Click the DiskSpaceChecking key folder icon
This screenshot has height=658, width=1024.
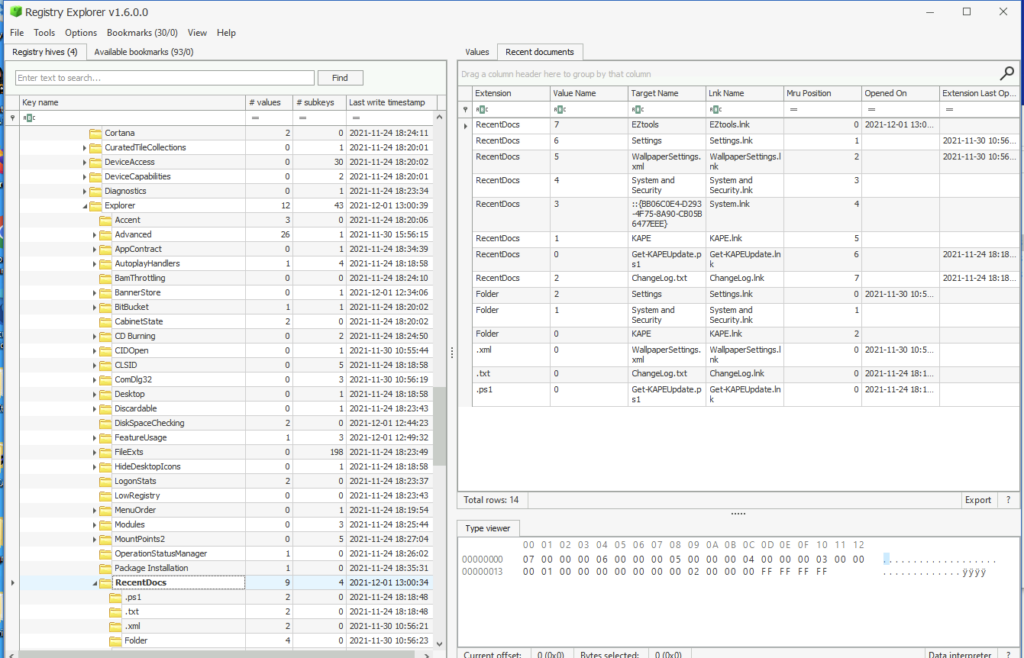tap(105, 423)
